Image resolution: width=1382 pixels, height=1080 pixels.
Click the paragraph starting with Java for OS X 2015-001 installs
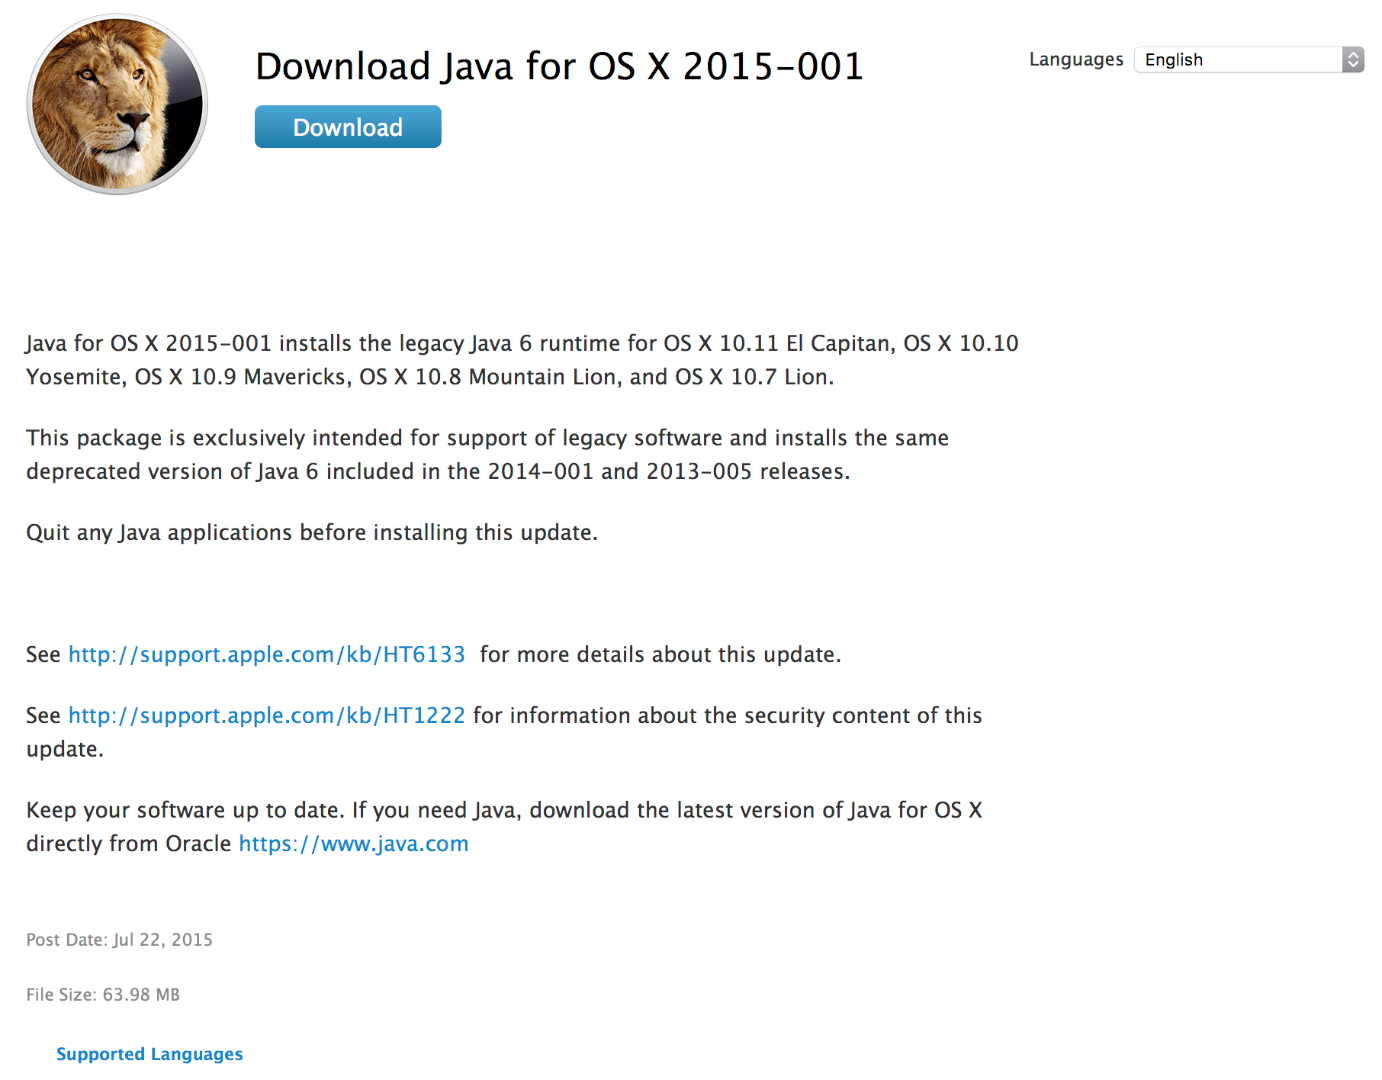522,360
